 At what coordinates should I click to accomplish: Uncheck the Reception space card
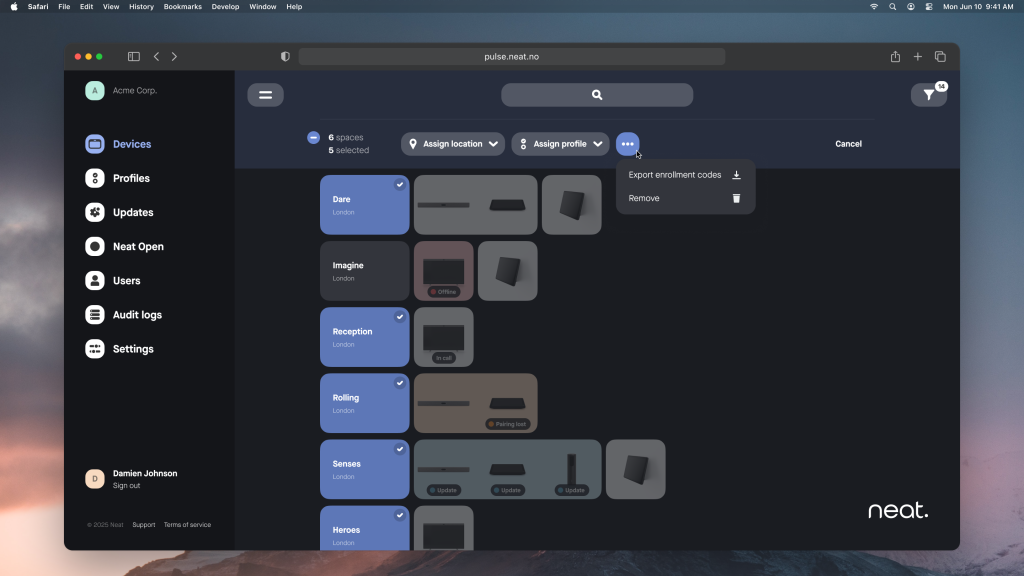point(364,337)
